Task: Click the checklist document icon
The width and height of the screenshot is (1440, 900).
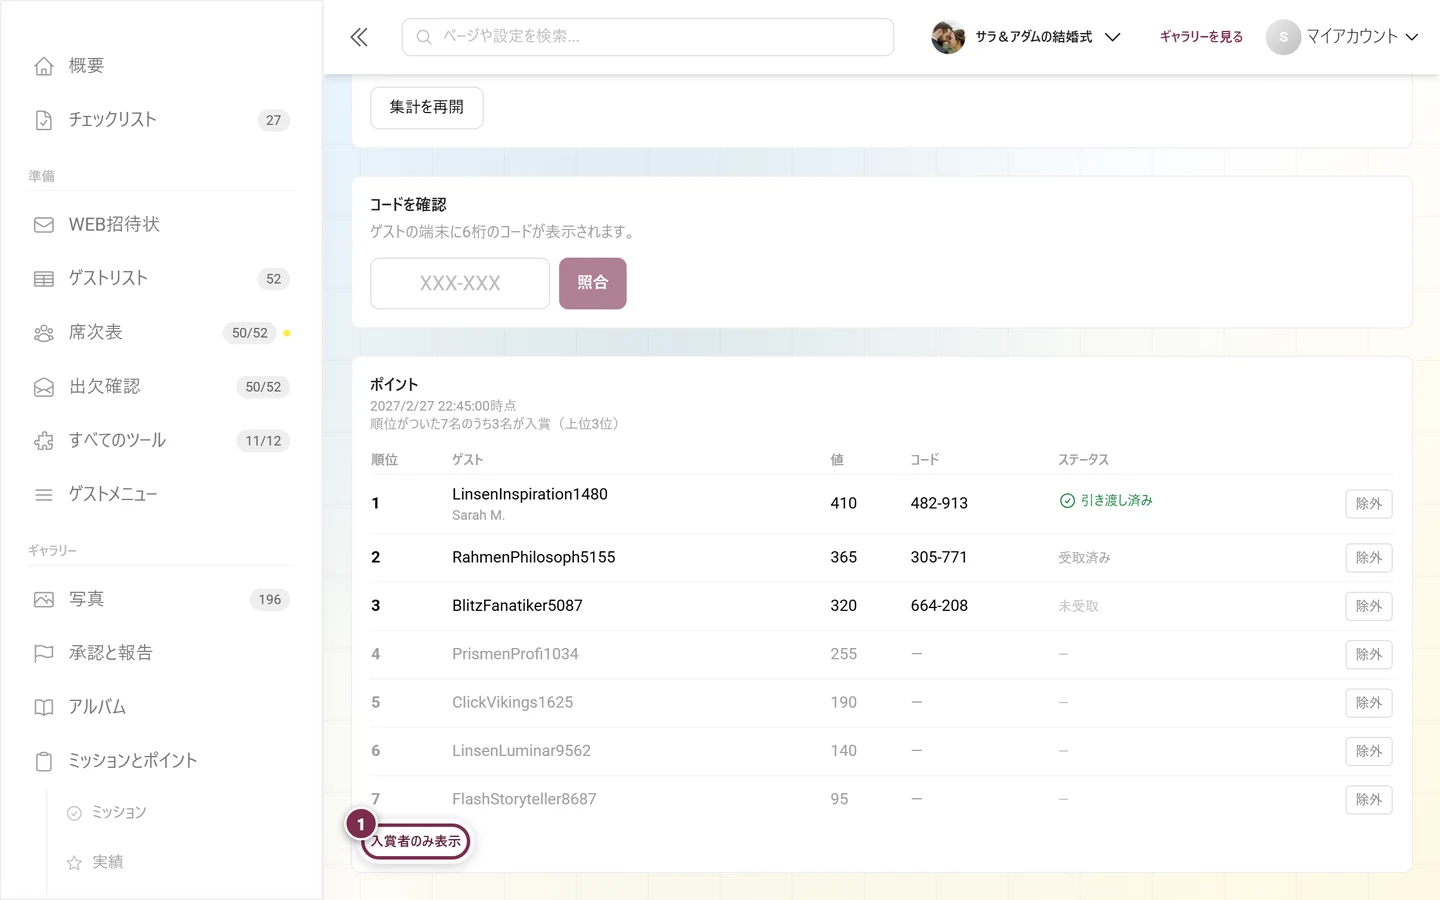Action: 44,120
